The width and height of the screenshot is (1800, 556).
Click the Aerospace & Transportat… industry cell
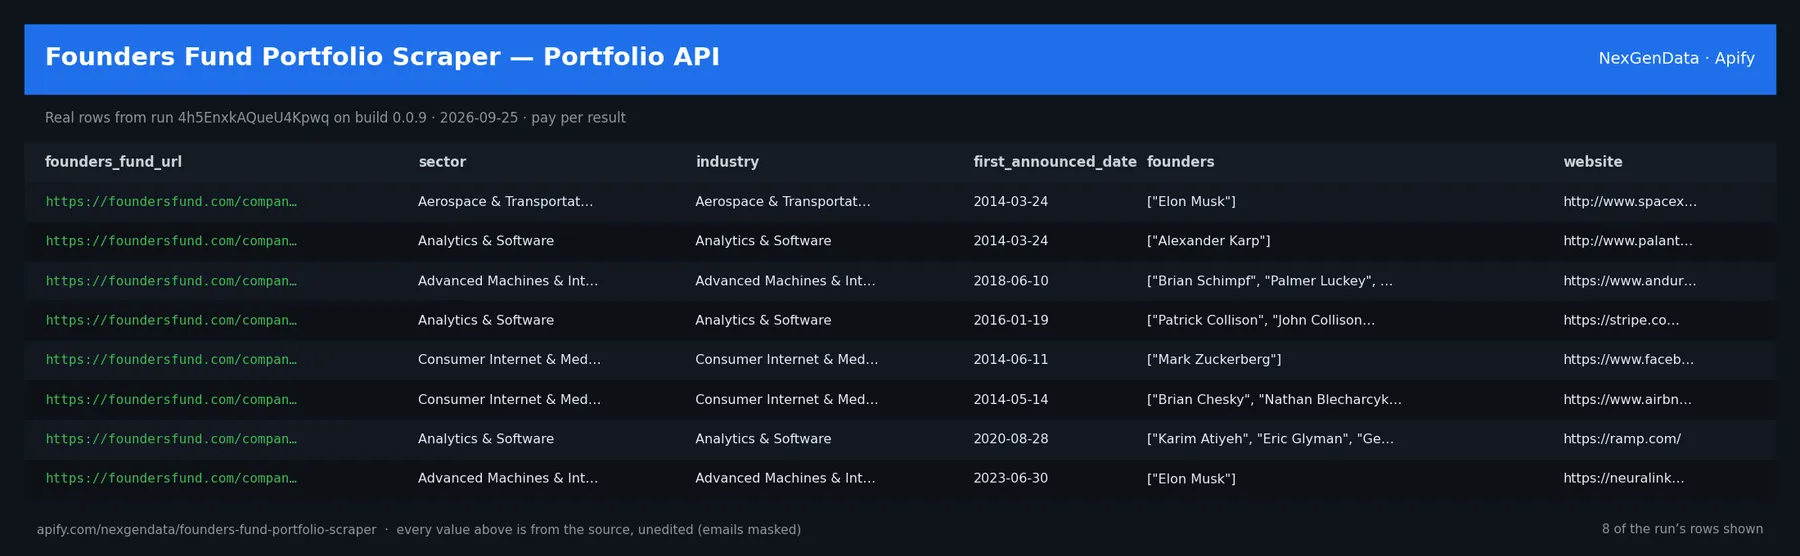pyautogui.click(x=783, y=202)
